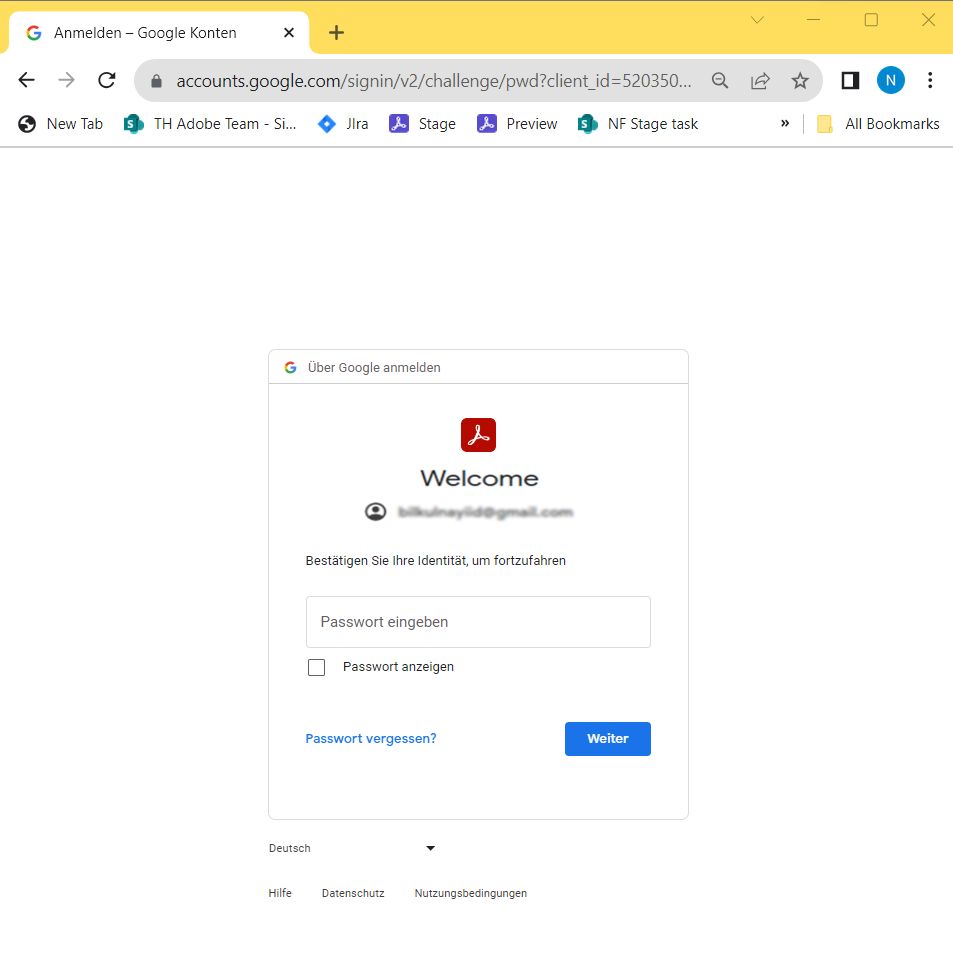
Task: Reload the current page
Action: pyautogui.click(x=106, y=80)
